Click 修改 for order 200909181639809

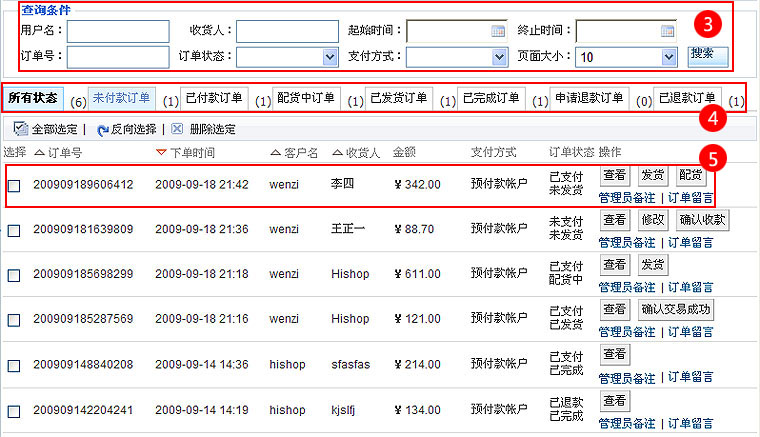click(x=652, y=220)
